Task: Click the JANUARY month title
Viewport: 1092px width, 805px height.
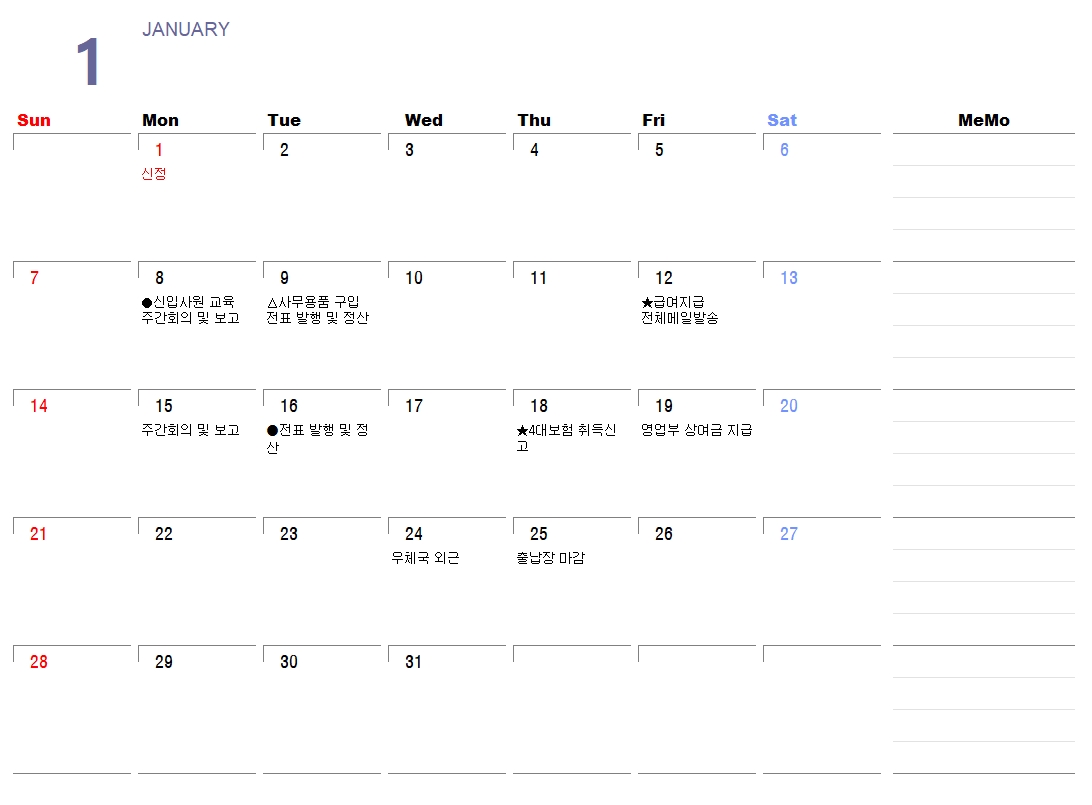Action: (x=186, y=29)
